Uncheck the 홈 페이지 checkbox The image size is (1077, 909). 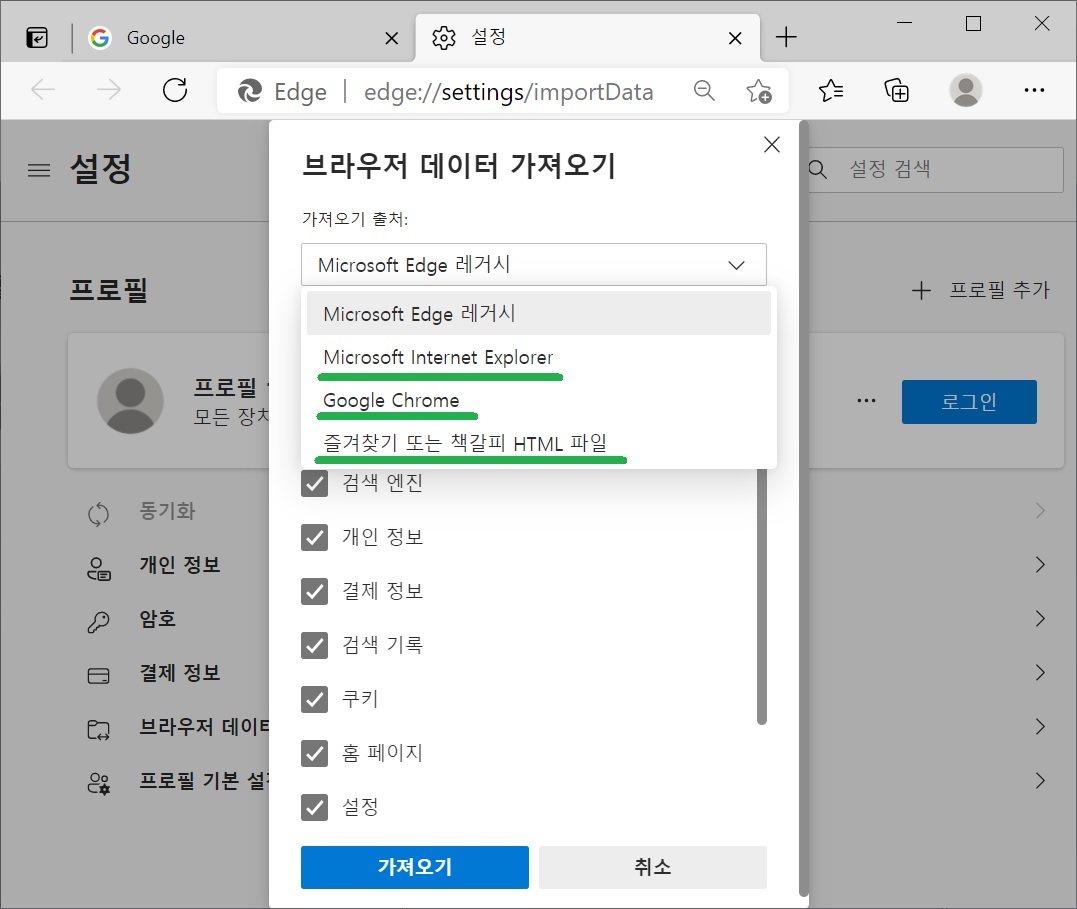tap(315, 753)
